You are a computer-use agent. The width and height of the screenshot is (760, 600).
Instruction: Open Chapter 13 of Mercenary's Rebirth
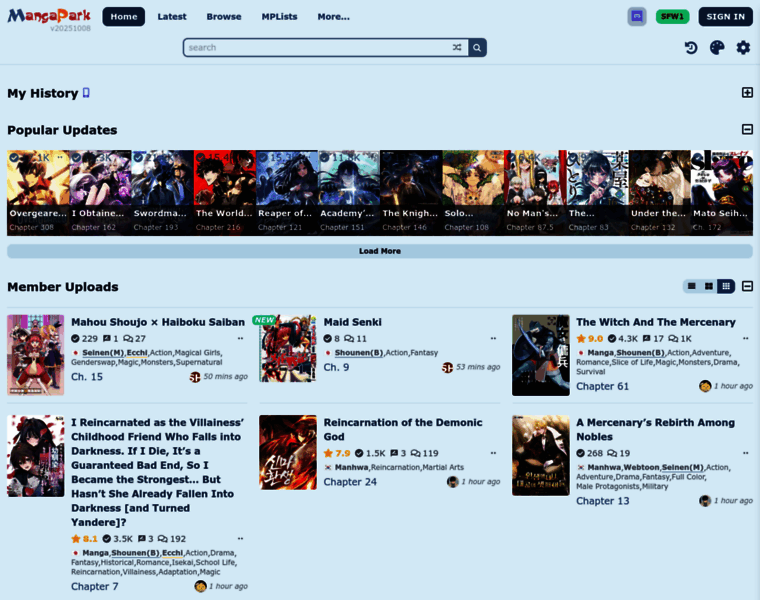tap(602, 501)
